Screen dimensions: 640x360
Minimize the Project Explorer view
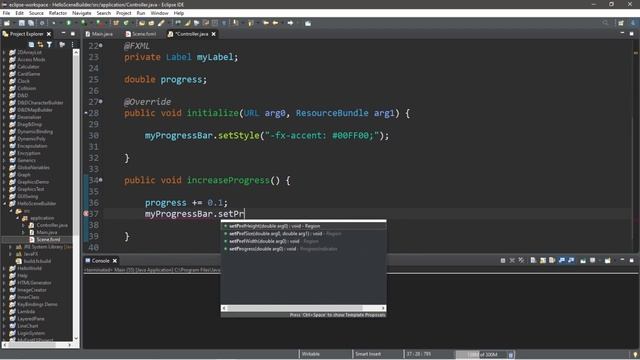[63, 33]
